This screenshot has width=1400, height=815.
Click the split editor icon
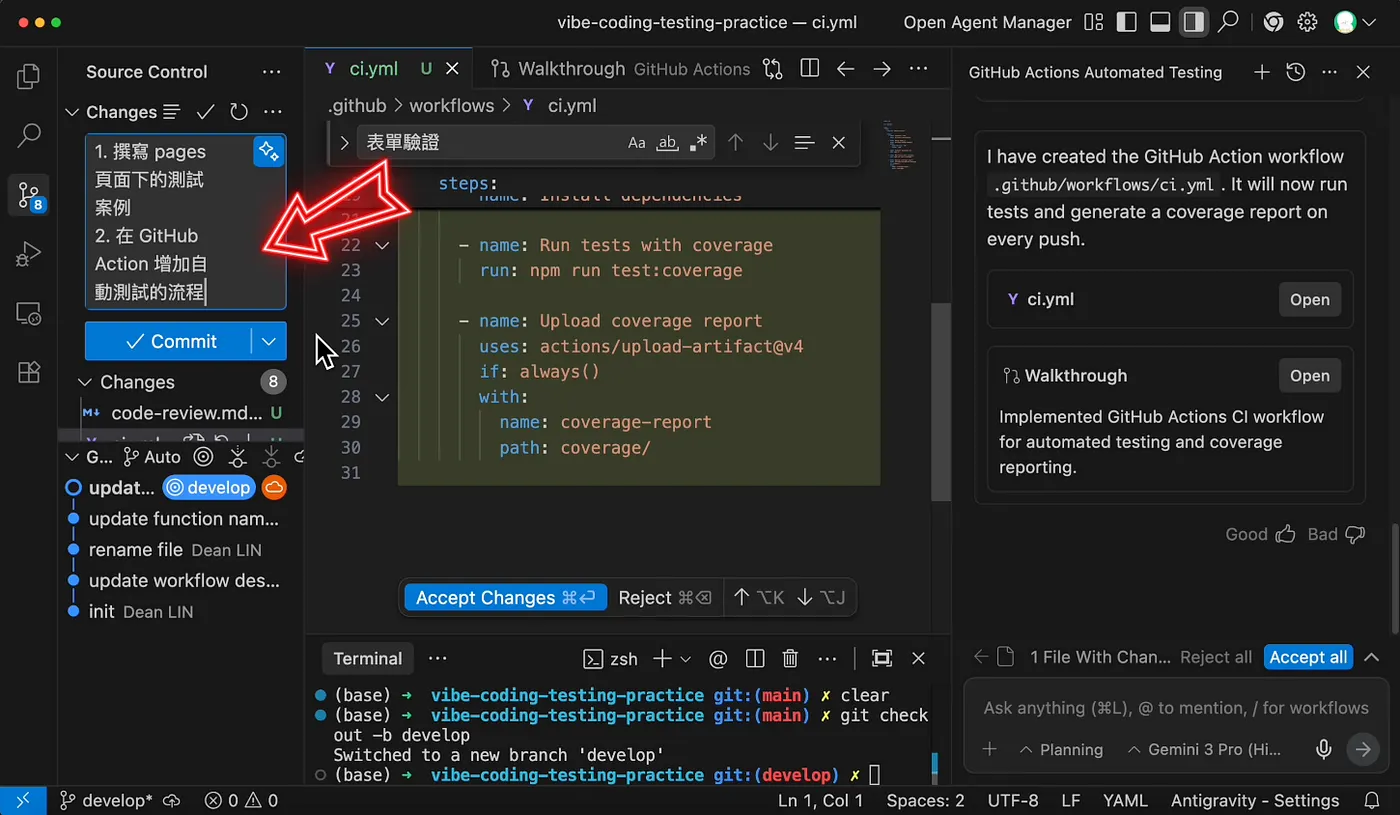810,69
